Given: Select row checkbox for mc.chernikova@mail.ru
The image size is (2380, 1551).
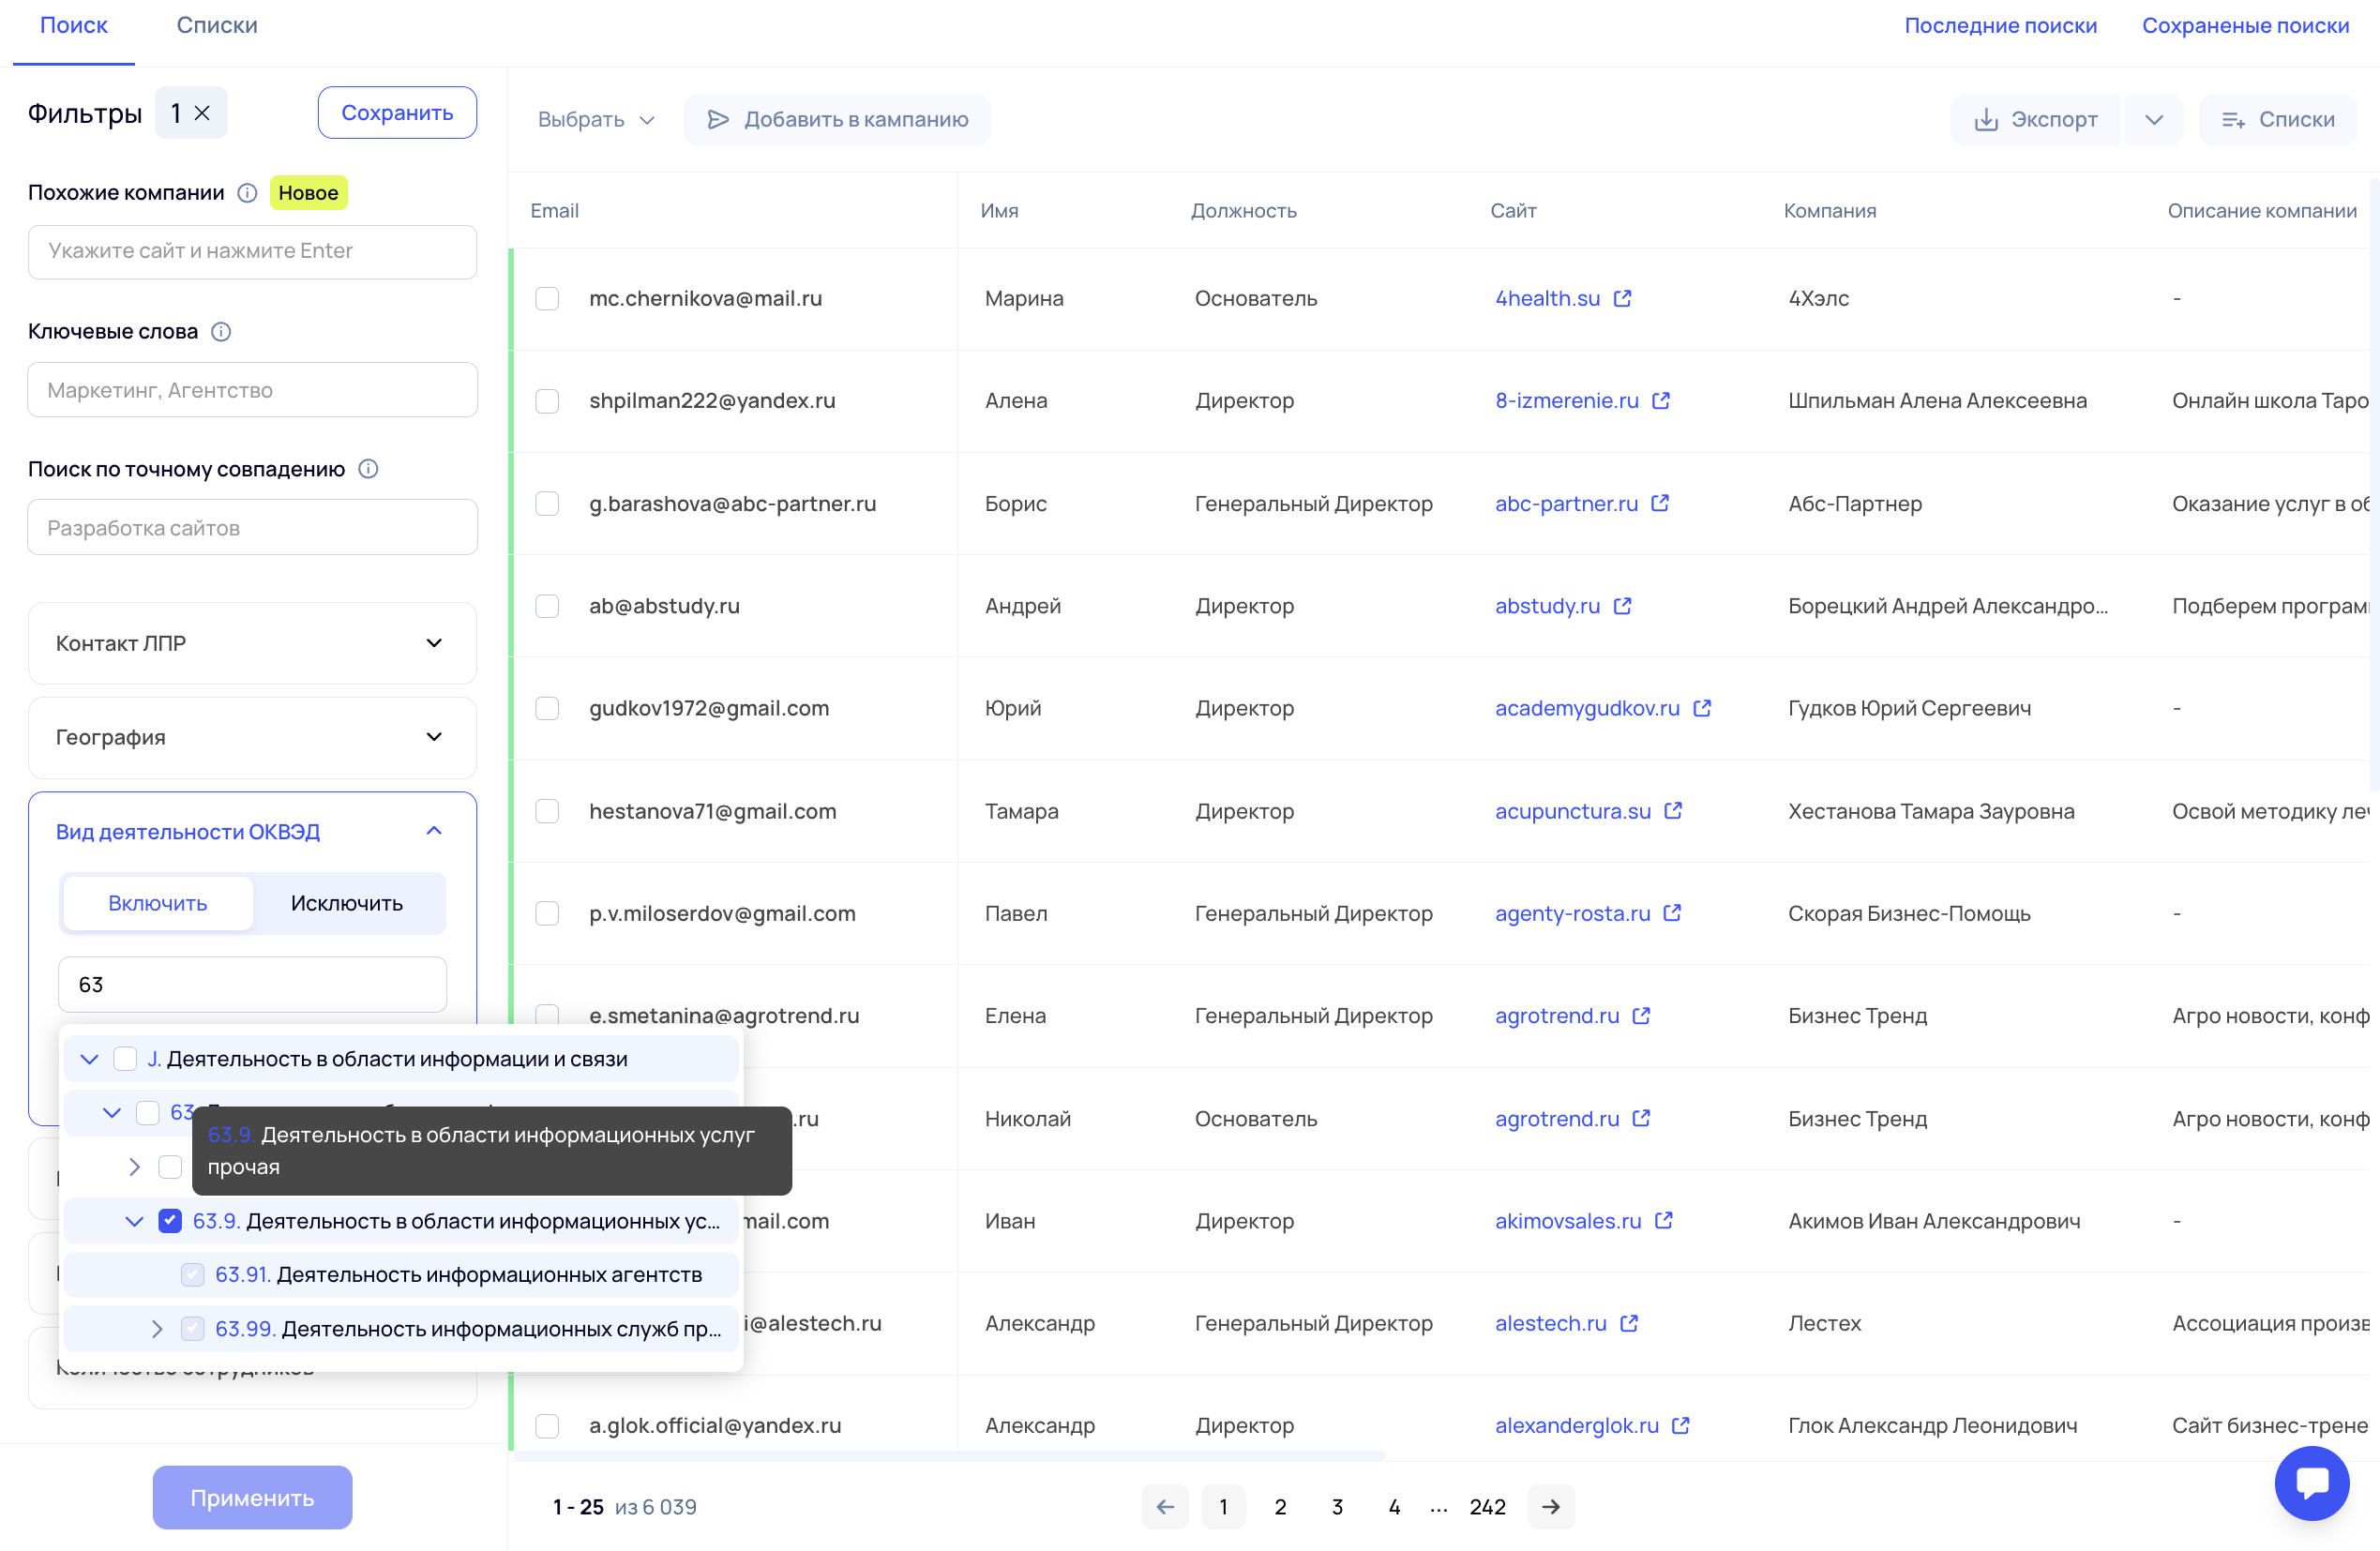Looking at the screenshot, I should 547,299.
